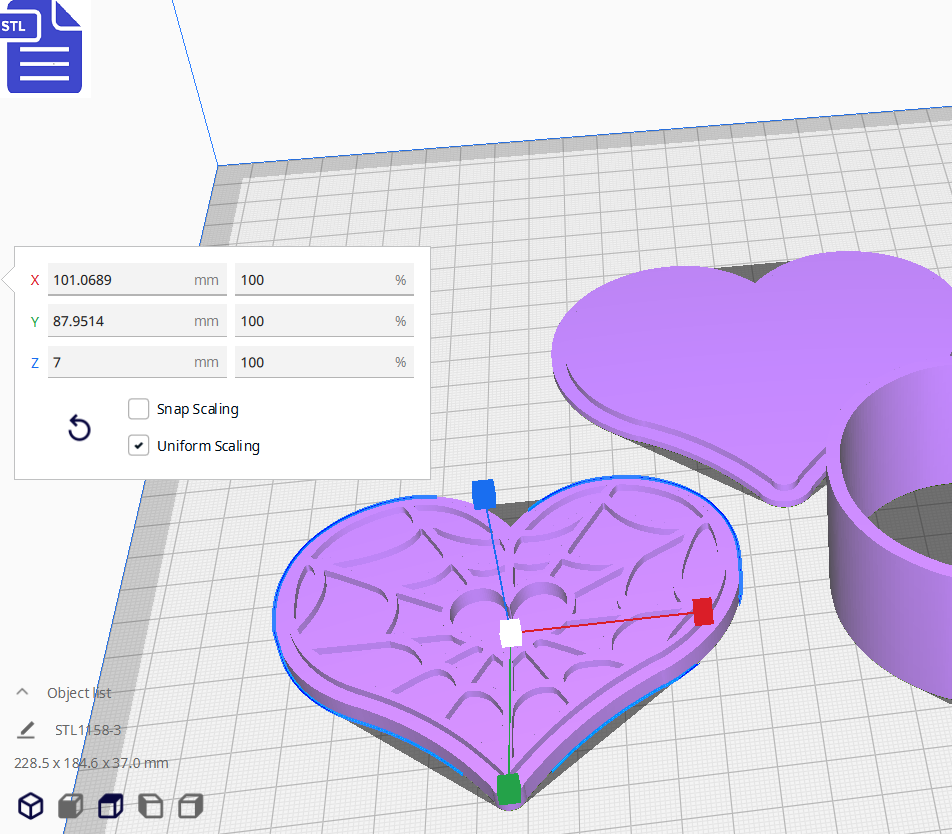Enable the Snap Scaling checkbox
This screenshot has height=834, width=952.
click(x=138, y=408)
